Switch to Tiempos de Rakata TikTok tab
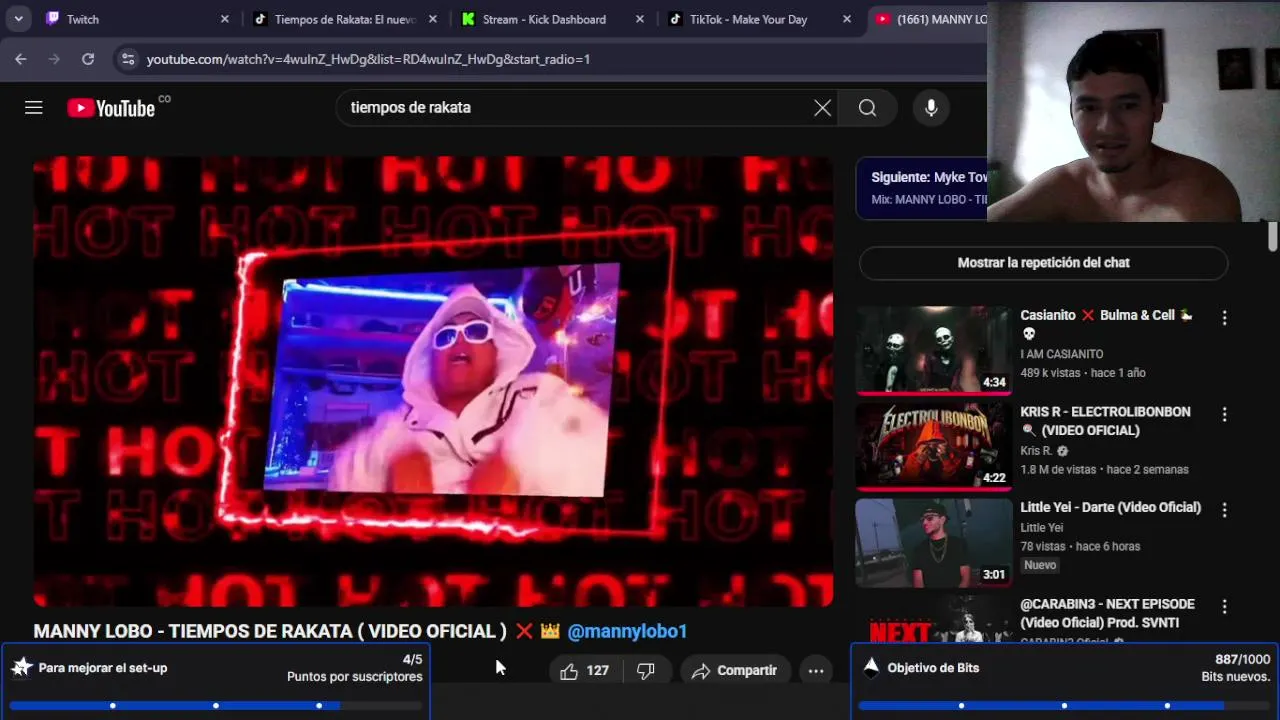 [x=345, y=19]
